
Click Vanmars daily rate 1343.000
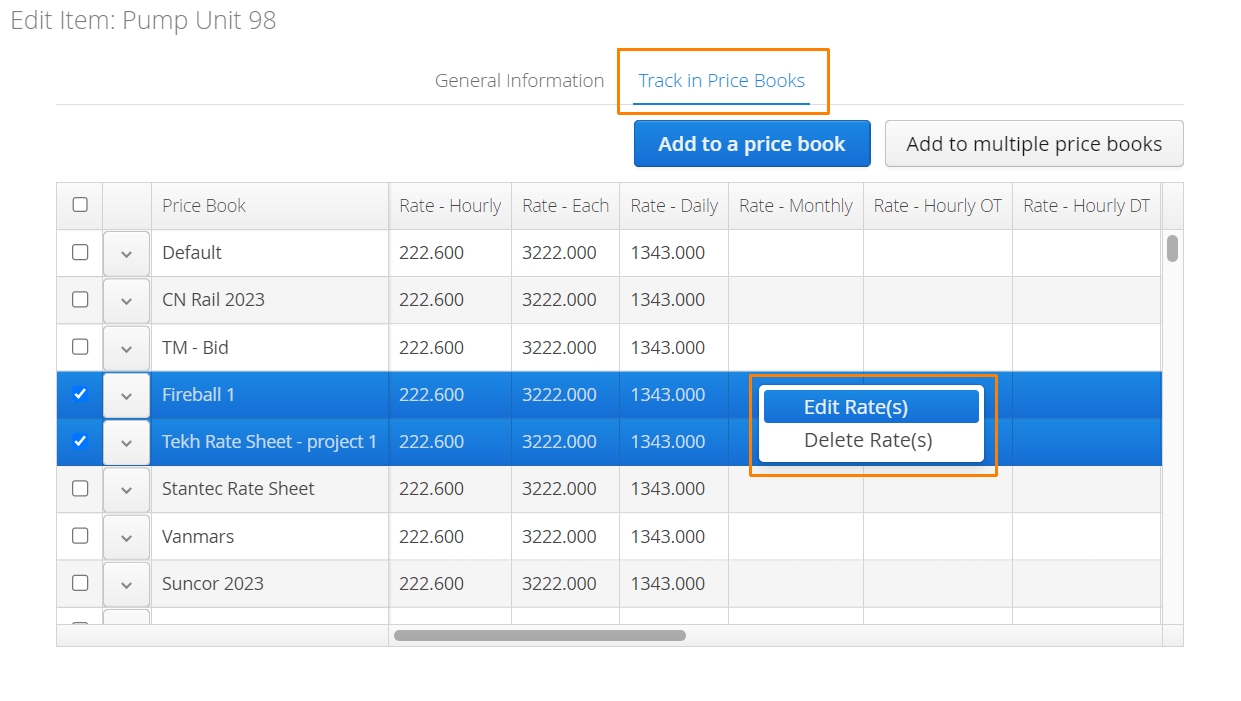coord(674,537)
